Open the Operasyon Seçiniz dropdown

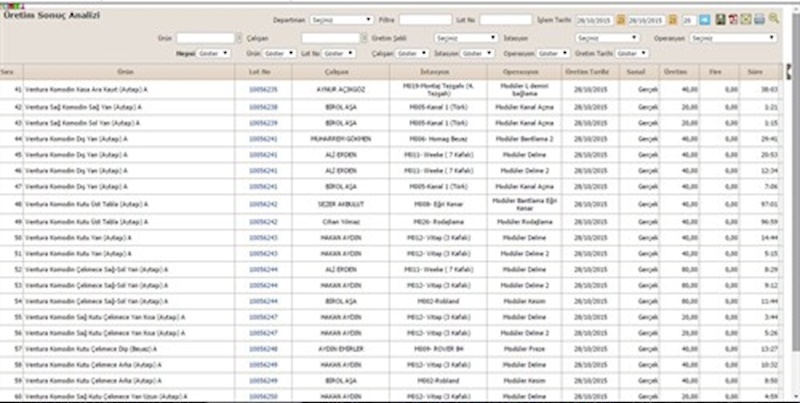733,38
